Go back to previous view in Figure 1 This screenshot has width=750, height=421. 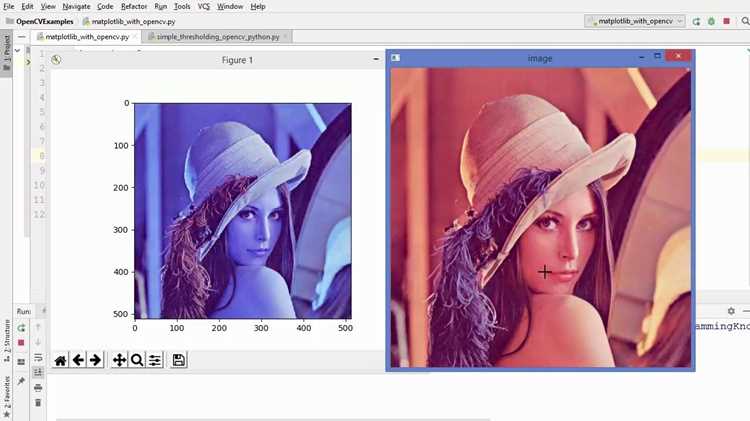[x=78, y=360]
